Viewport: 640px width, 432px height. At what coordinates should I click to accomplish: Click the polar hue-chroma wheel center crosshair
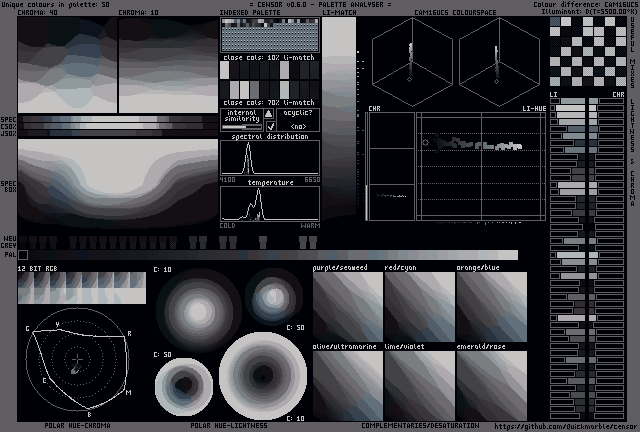[x=77, y=358]
